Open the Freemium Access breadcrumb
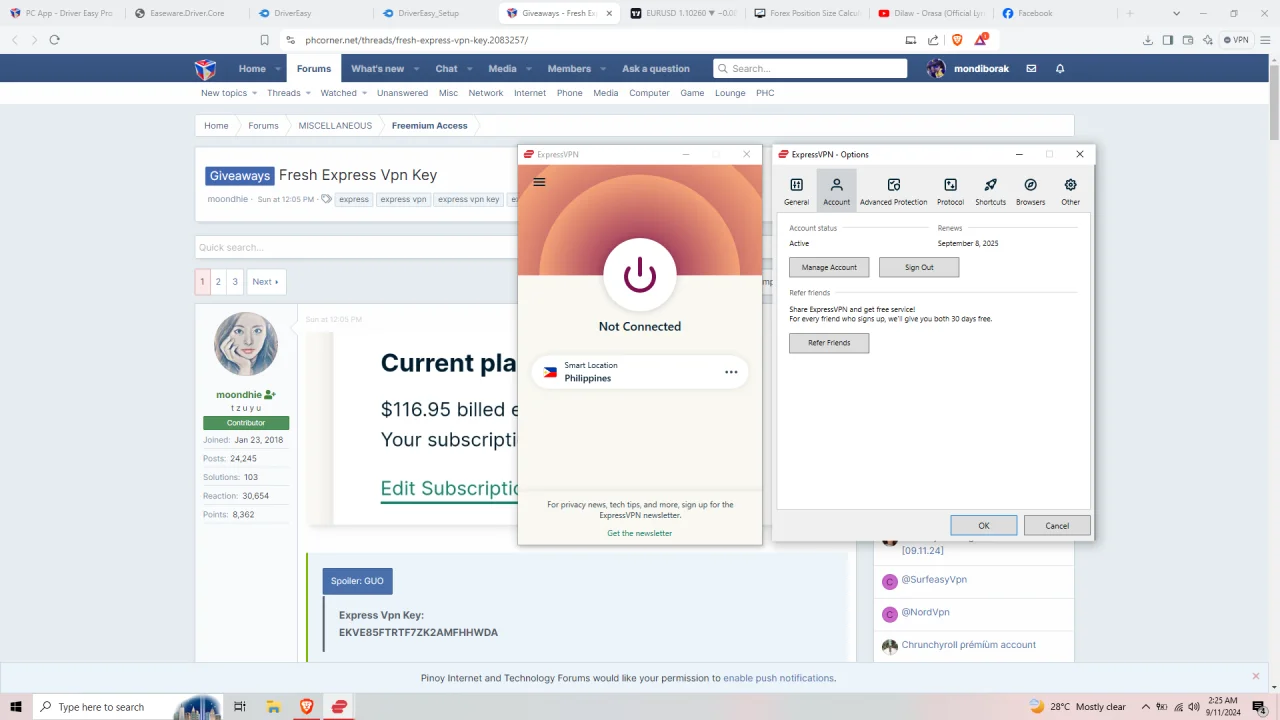Viewport: 1280px width, 720px height. pyautogui.click(x=429, y=126)
